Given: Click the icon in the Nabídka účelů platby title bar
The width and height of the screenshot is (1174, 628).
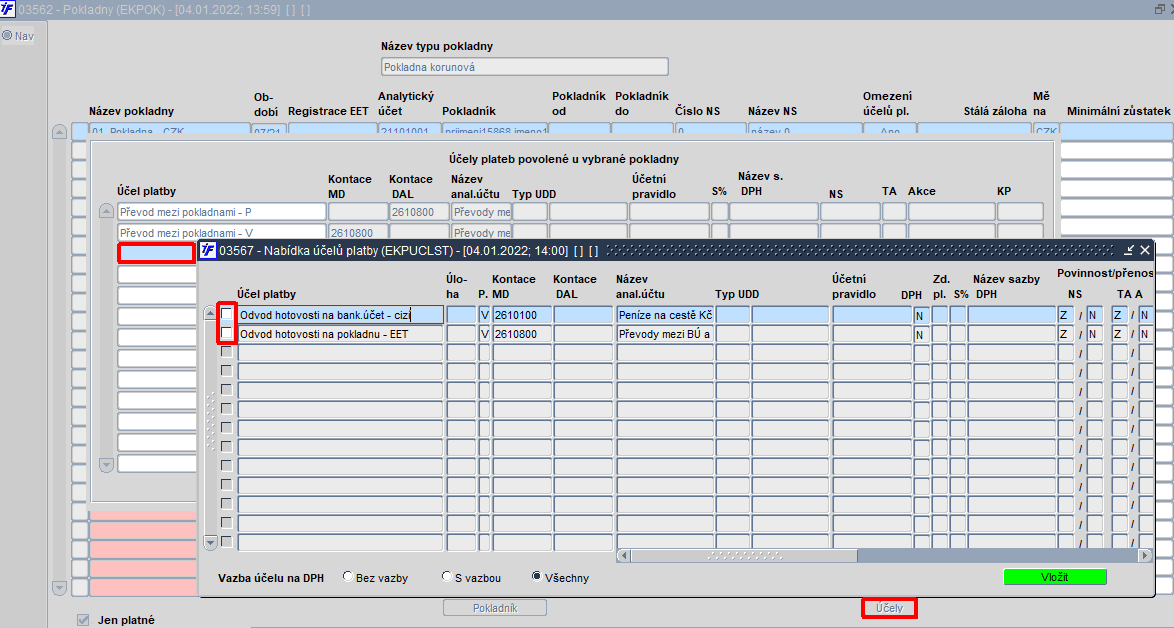Looking at the screenshot, I should tap(208, 250).
